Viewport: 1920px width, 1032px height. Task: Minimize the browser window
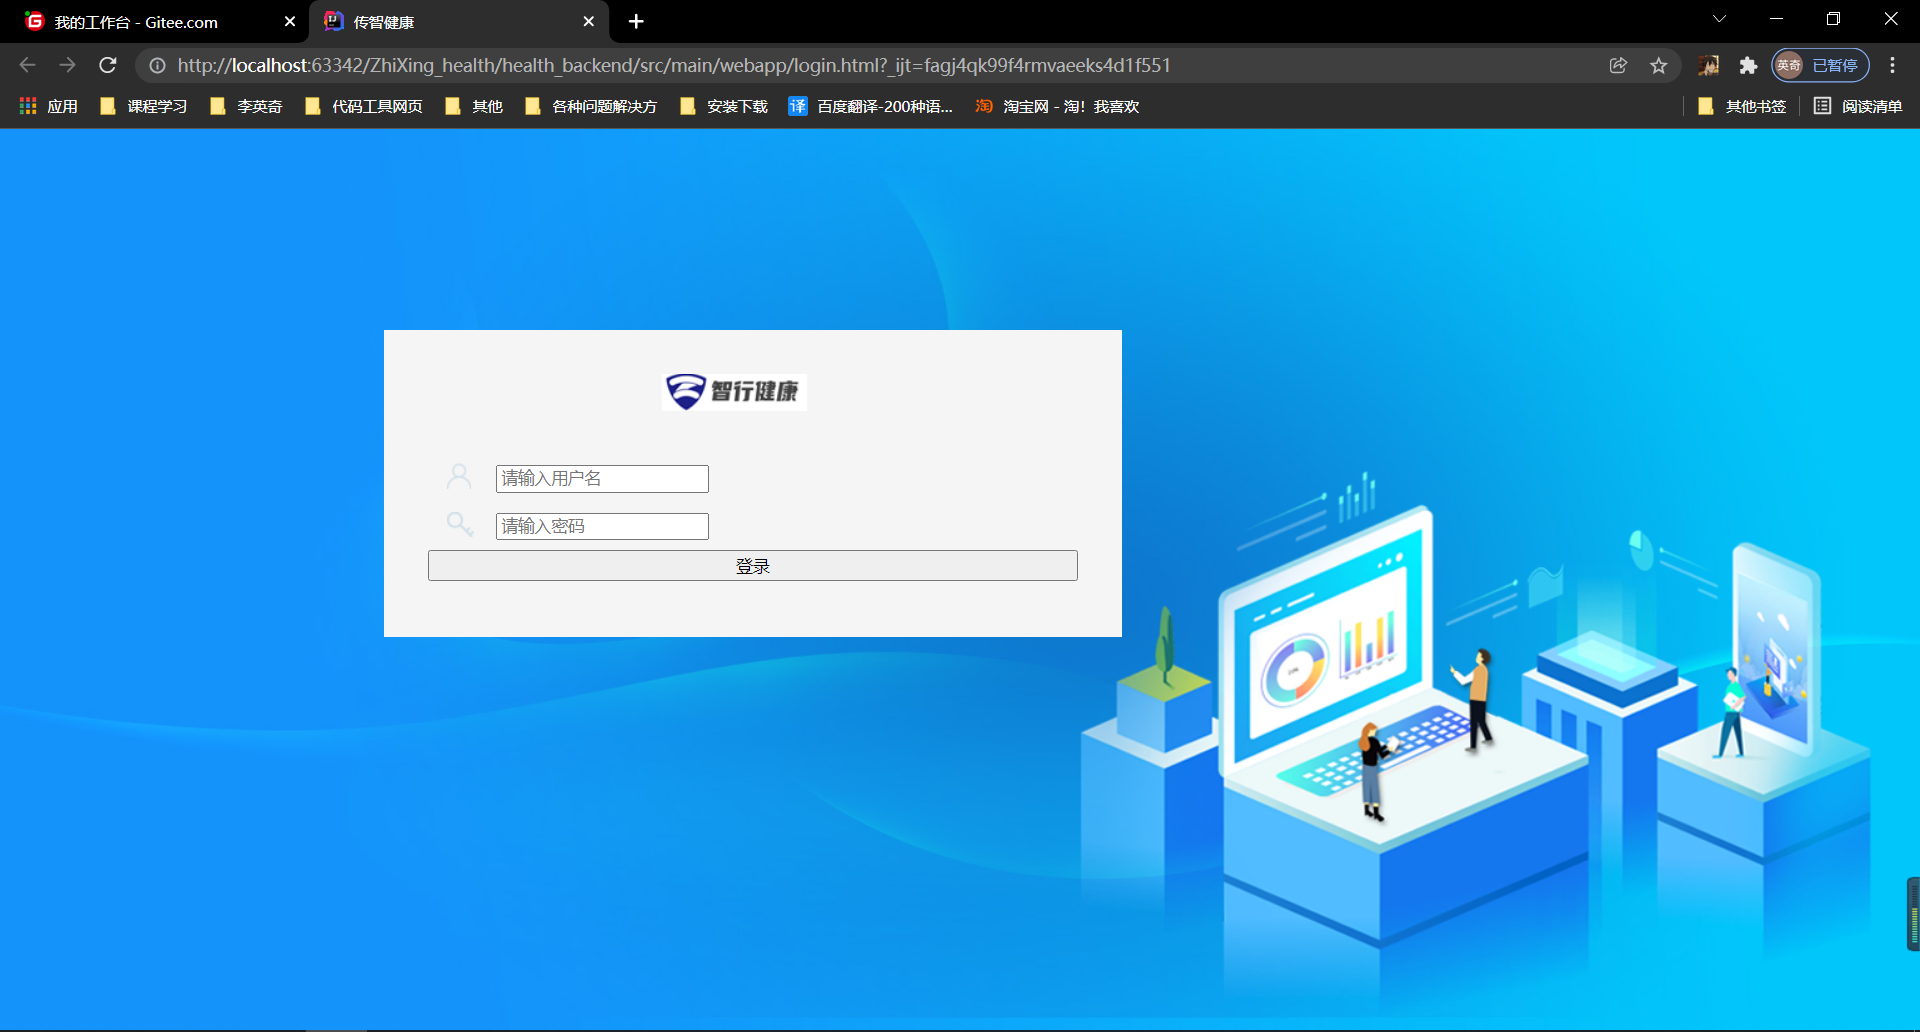(1776, 19)
